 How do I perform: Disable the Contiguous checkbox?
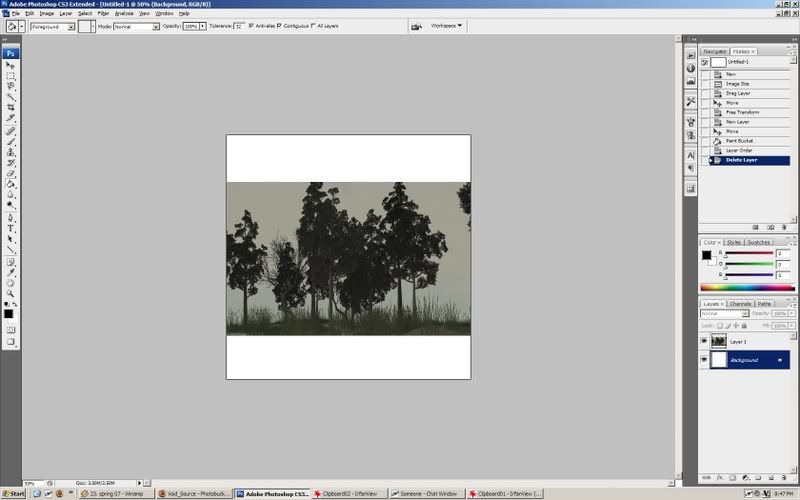click(x=279, y=26)
